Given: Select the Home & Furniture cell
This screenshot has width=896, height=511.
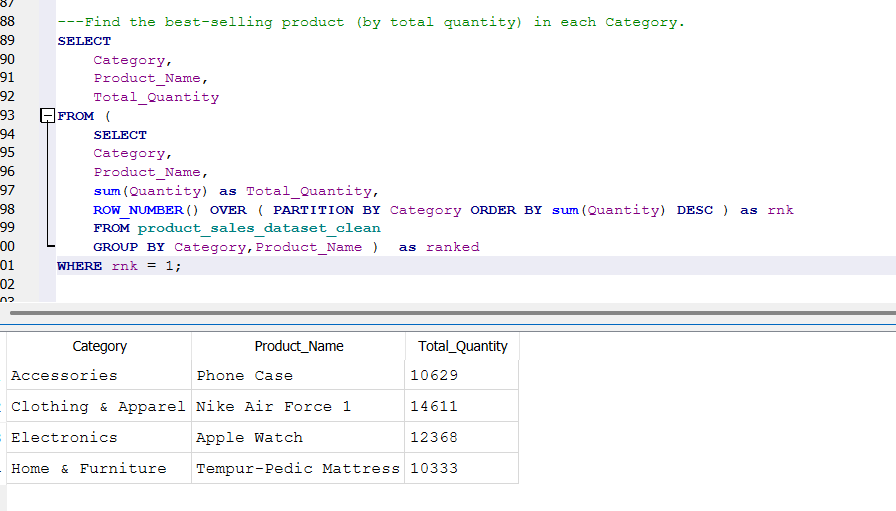Looking at the screenshot, I should pyautogui.click(x=99, y=468).
